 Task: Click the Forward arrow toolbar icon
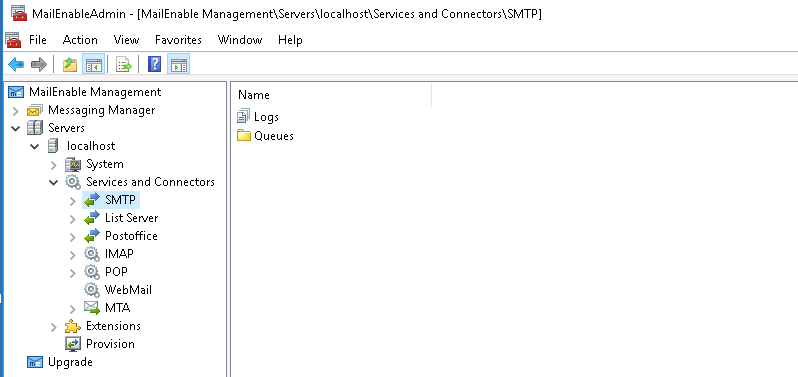[39, 65]
